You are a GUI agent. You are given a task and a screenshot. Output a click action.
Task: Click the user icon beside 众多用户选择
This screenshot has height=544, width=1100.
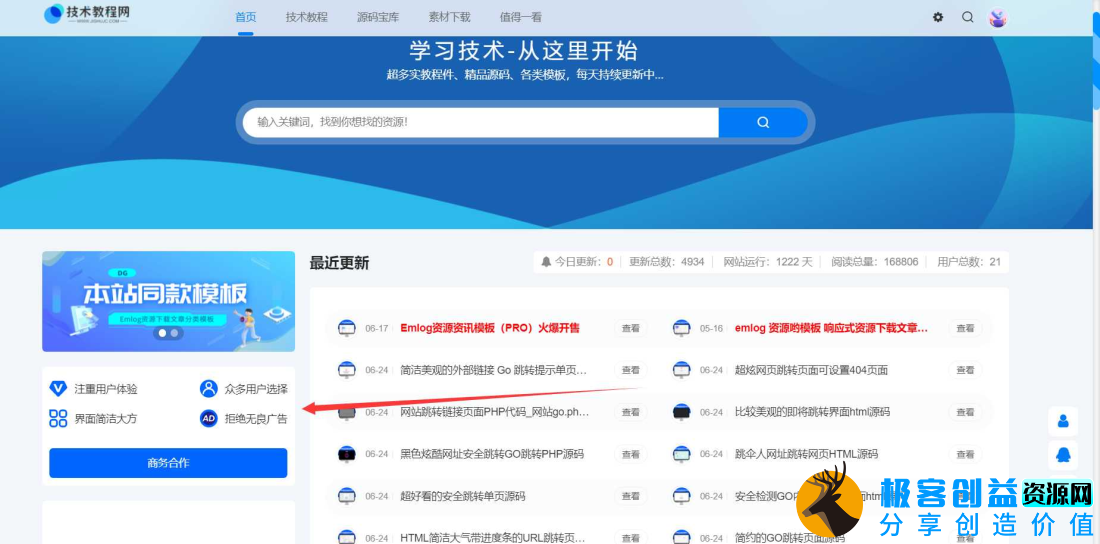208,389
